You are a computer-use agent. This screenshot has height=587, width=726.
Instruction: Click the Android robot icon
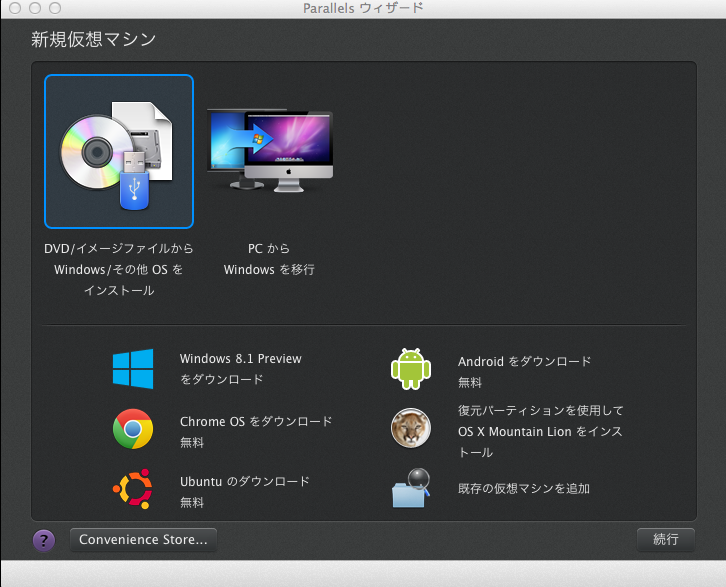pos(411,369)
